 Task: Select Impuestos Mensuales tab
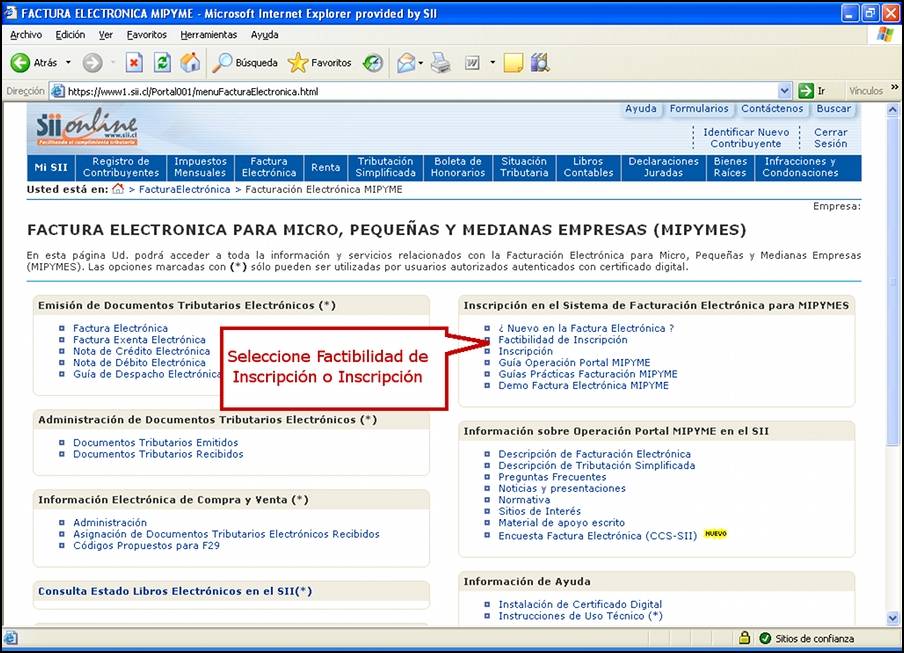click(200, 167)
